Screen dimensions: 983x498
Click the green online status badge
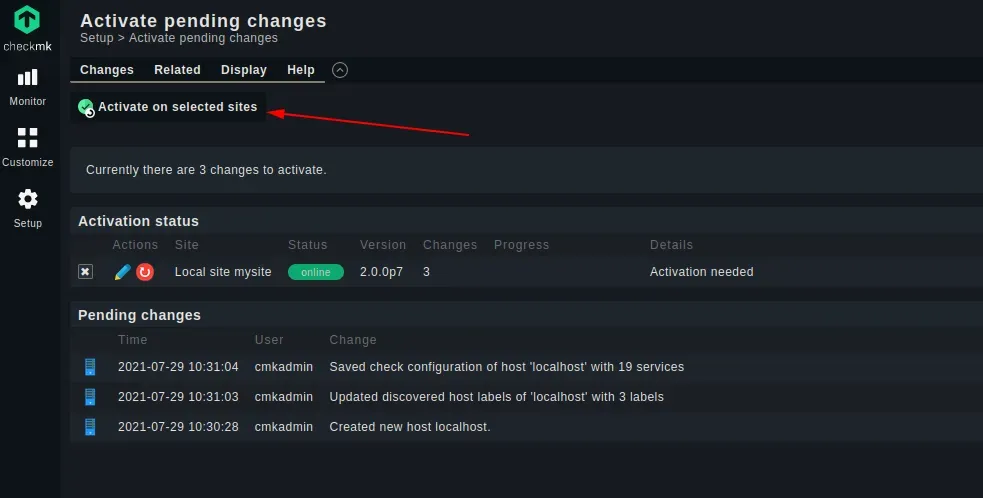(x=316, y=272)
